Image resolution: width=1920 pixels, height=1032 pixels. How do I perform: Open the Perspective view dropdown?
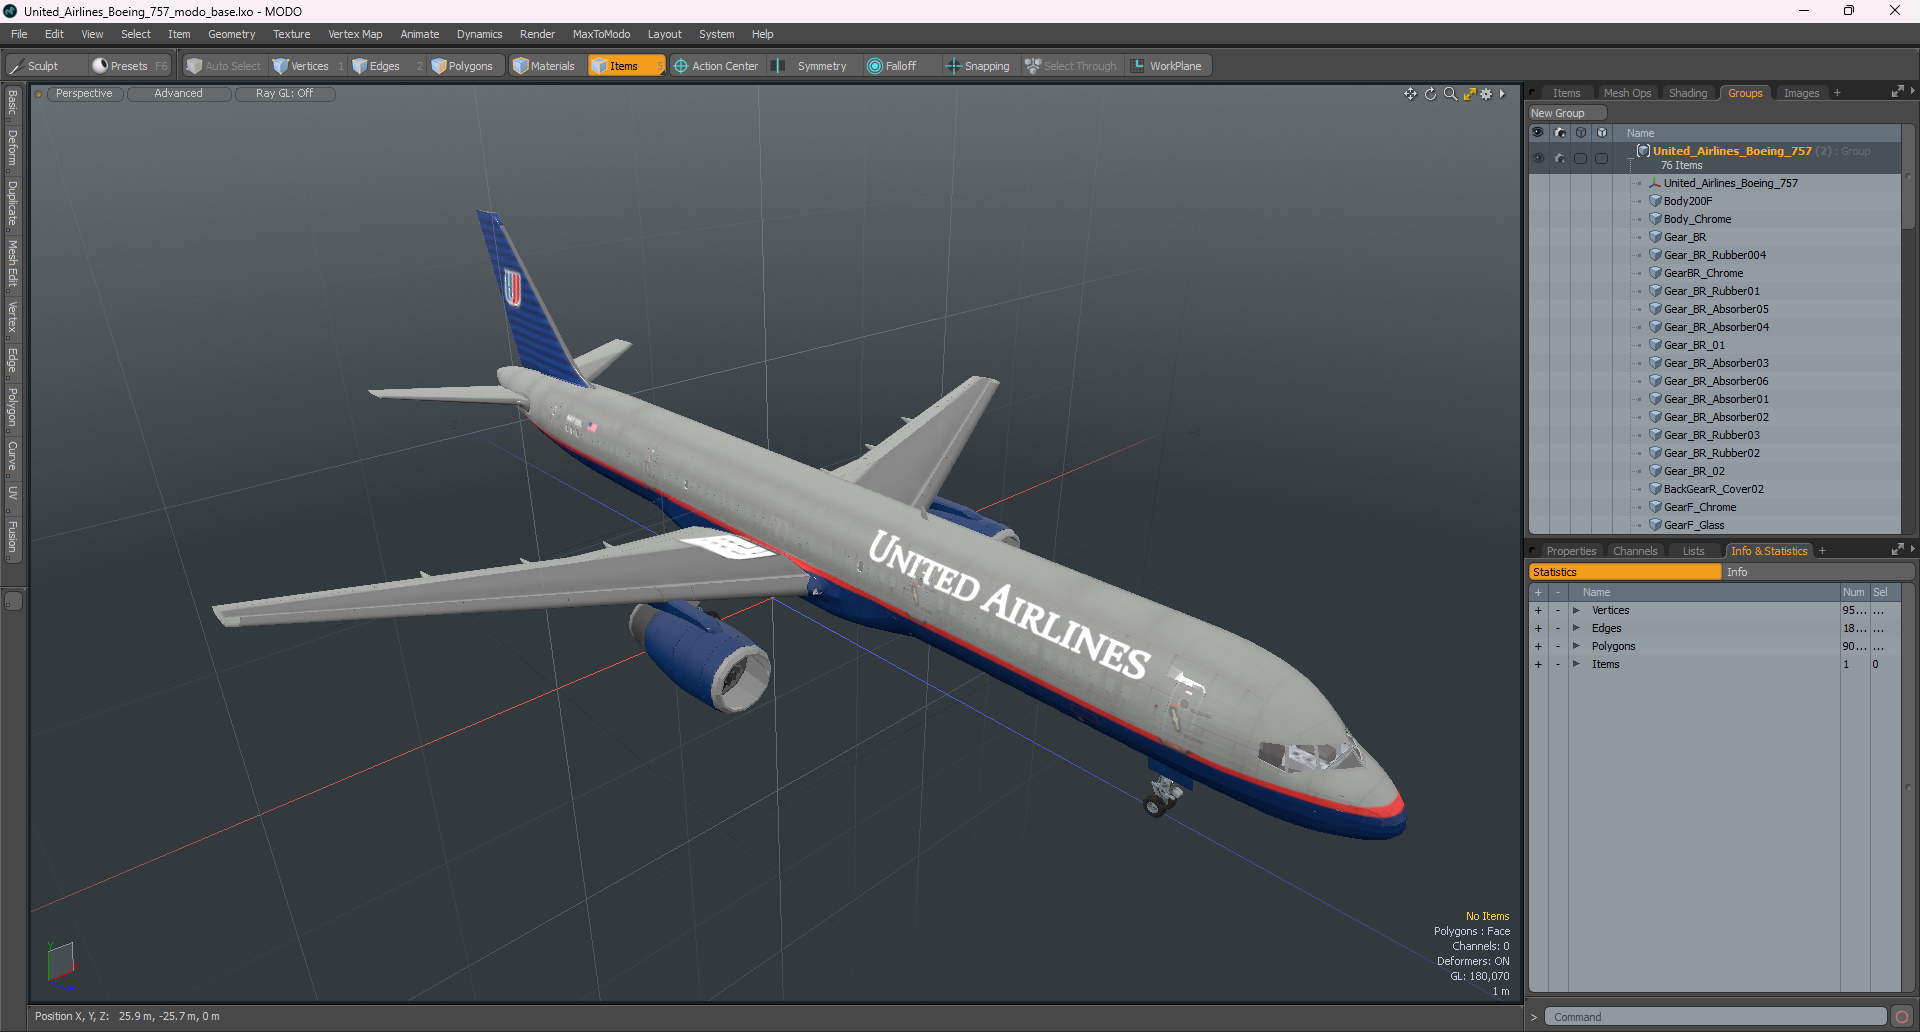(84, 94)
